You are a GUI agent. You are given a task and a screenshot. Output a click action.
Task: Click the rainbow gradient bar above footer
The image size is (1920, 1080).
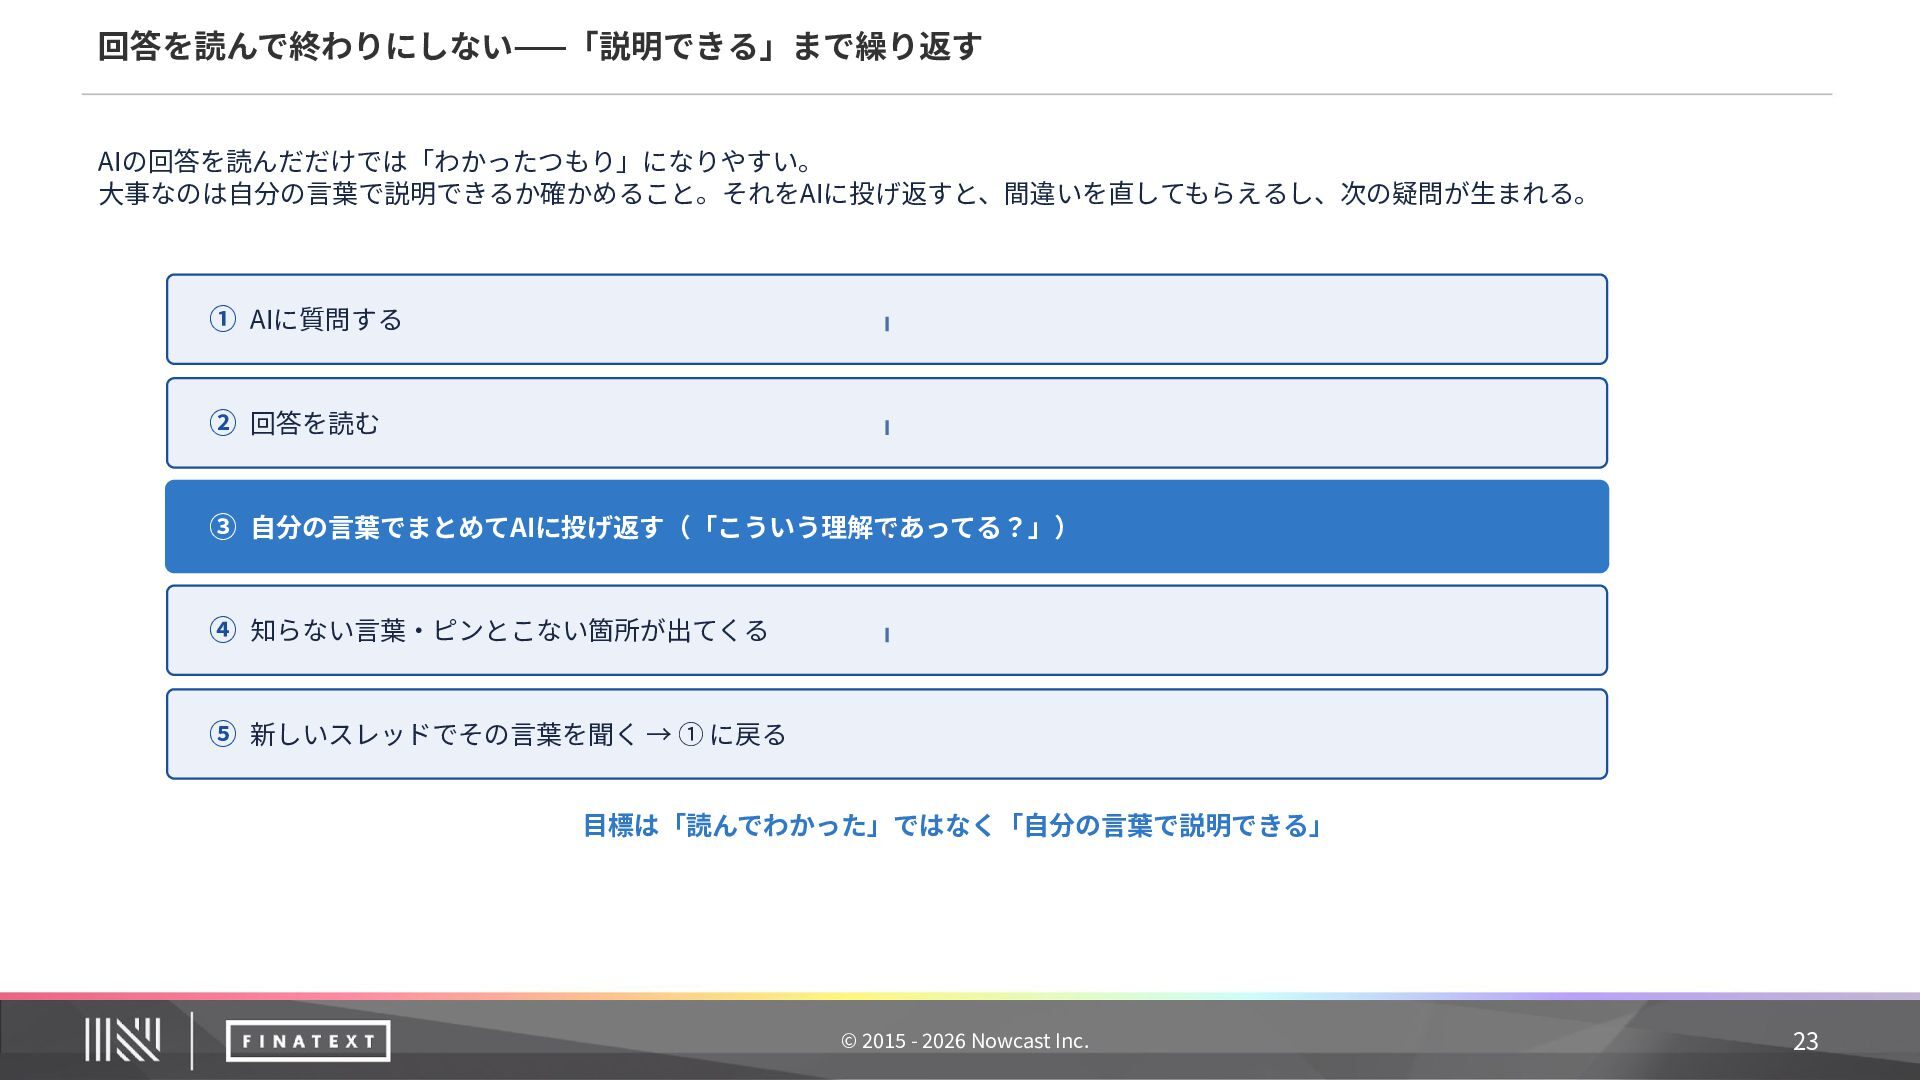coord(960,996)
